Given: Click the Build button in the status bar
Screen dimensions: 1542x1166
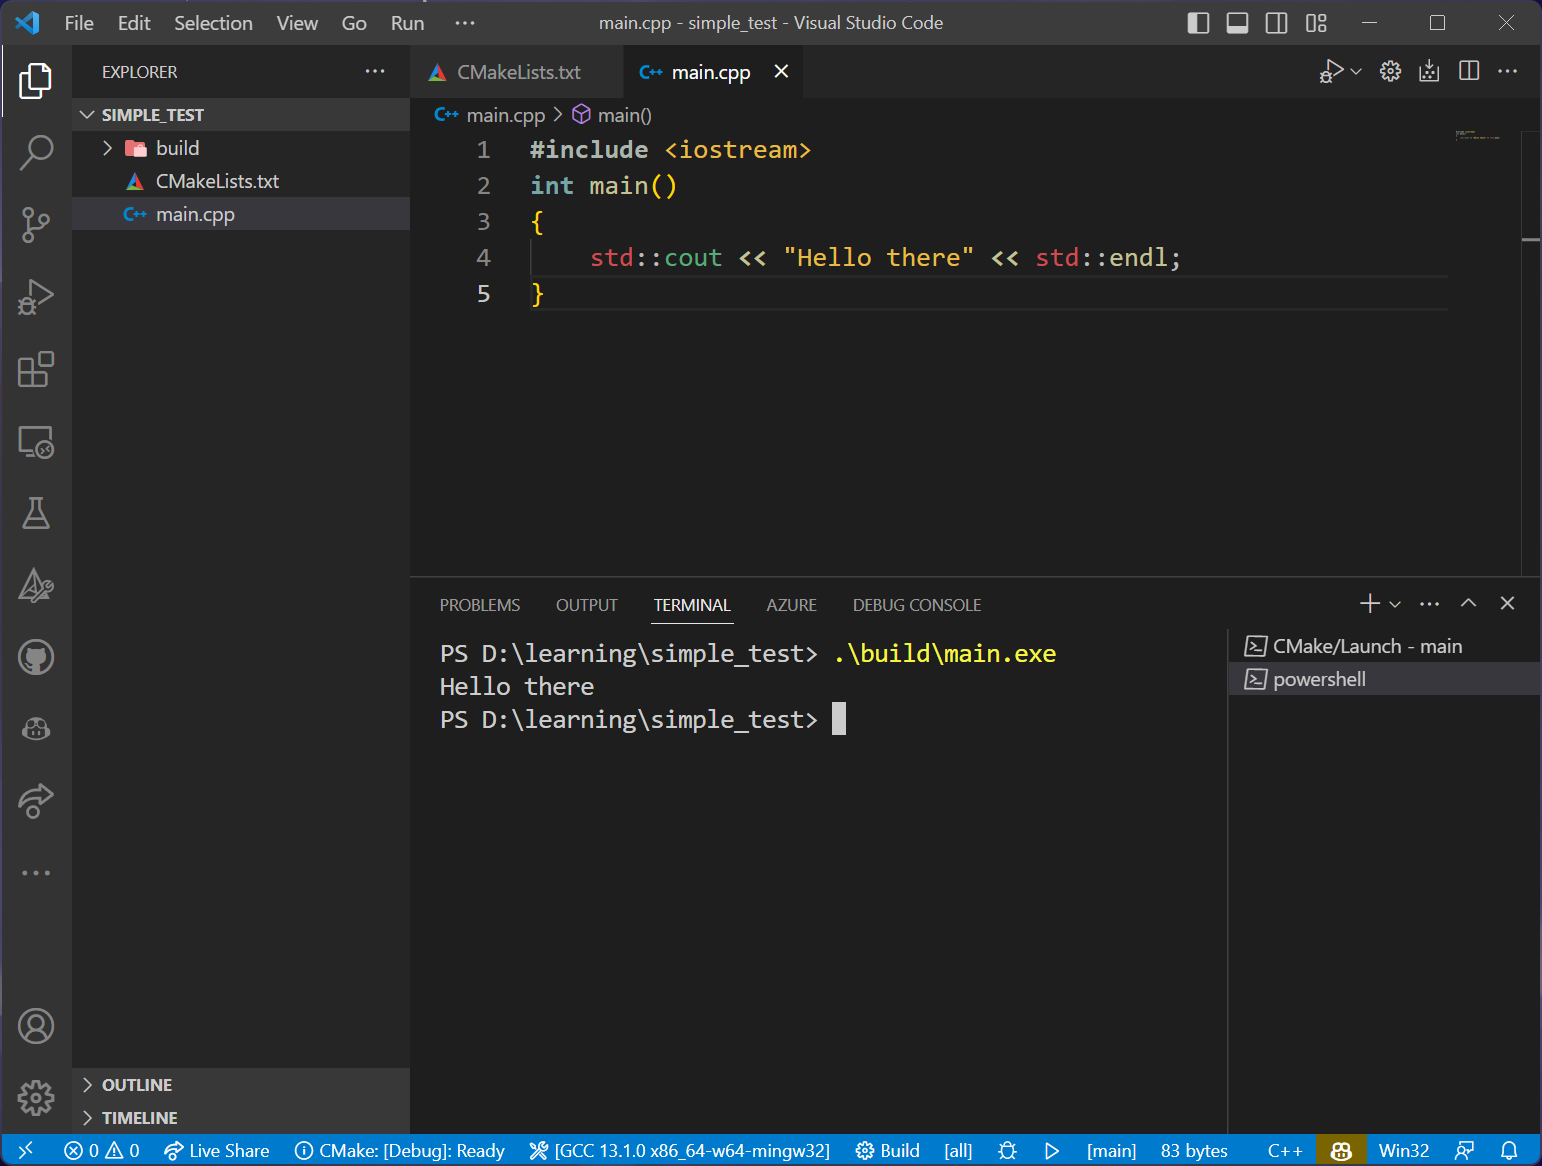Looking at the screenshot, I should (x=887, y=1150).
